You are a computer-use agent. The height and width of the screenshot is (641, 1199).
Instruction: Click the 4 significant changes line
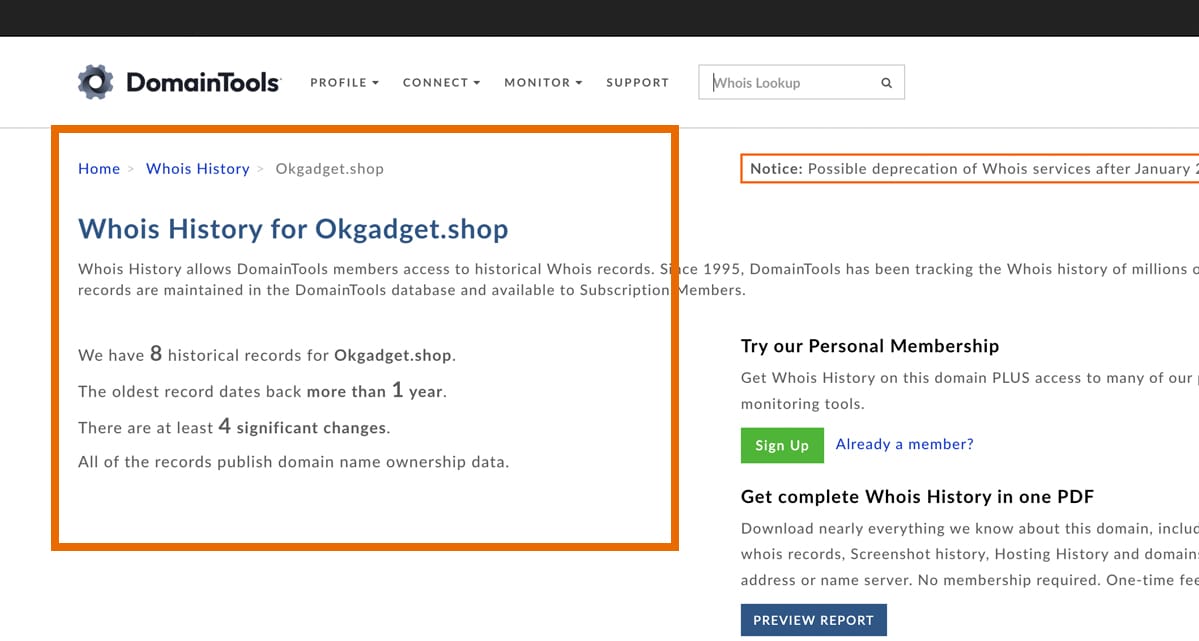pos(234,427)
